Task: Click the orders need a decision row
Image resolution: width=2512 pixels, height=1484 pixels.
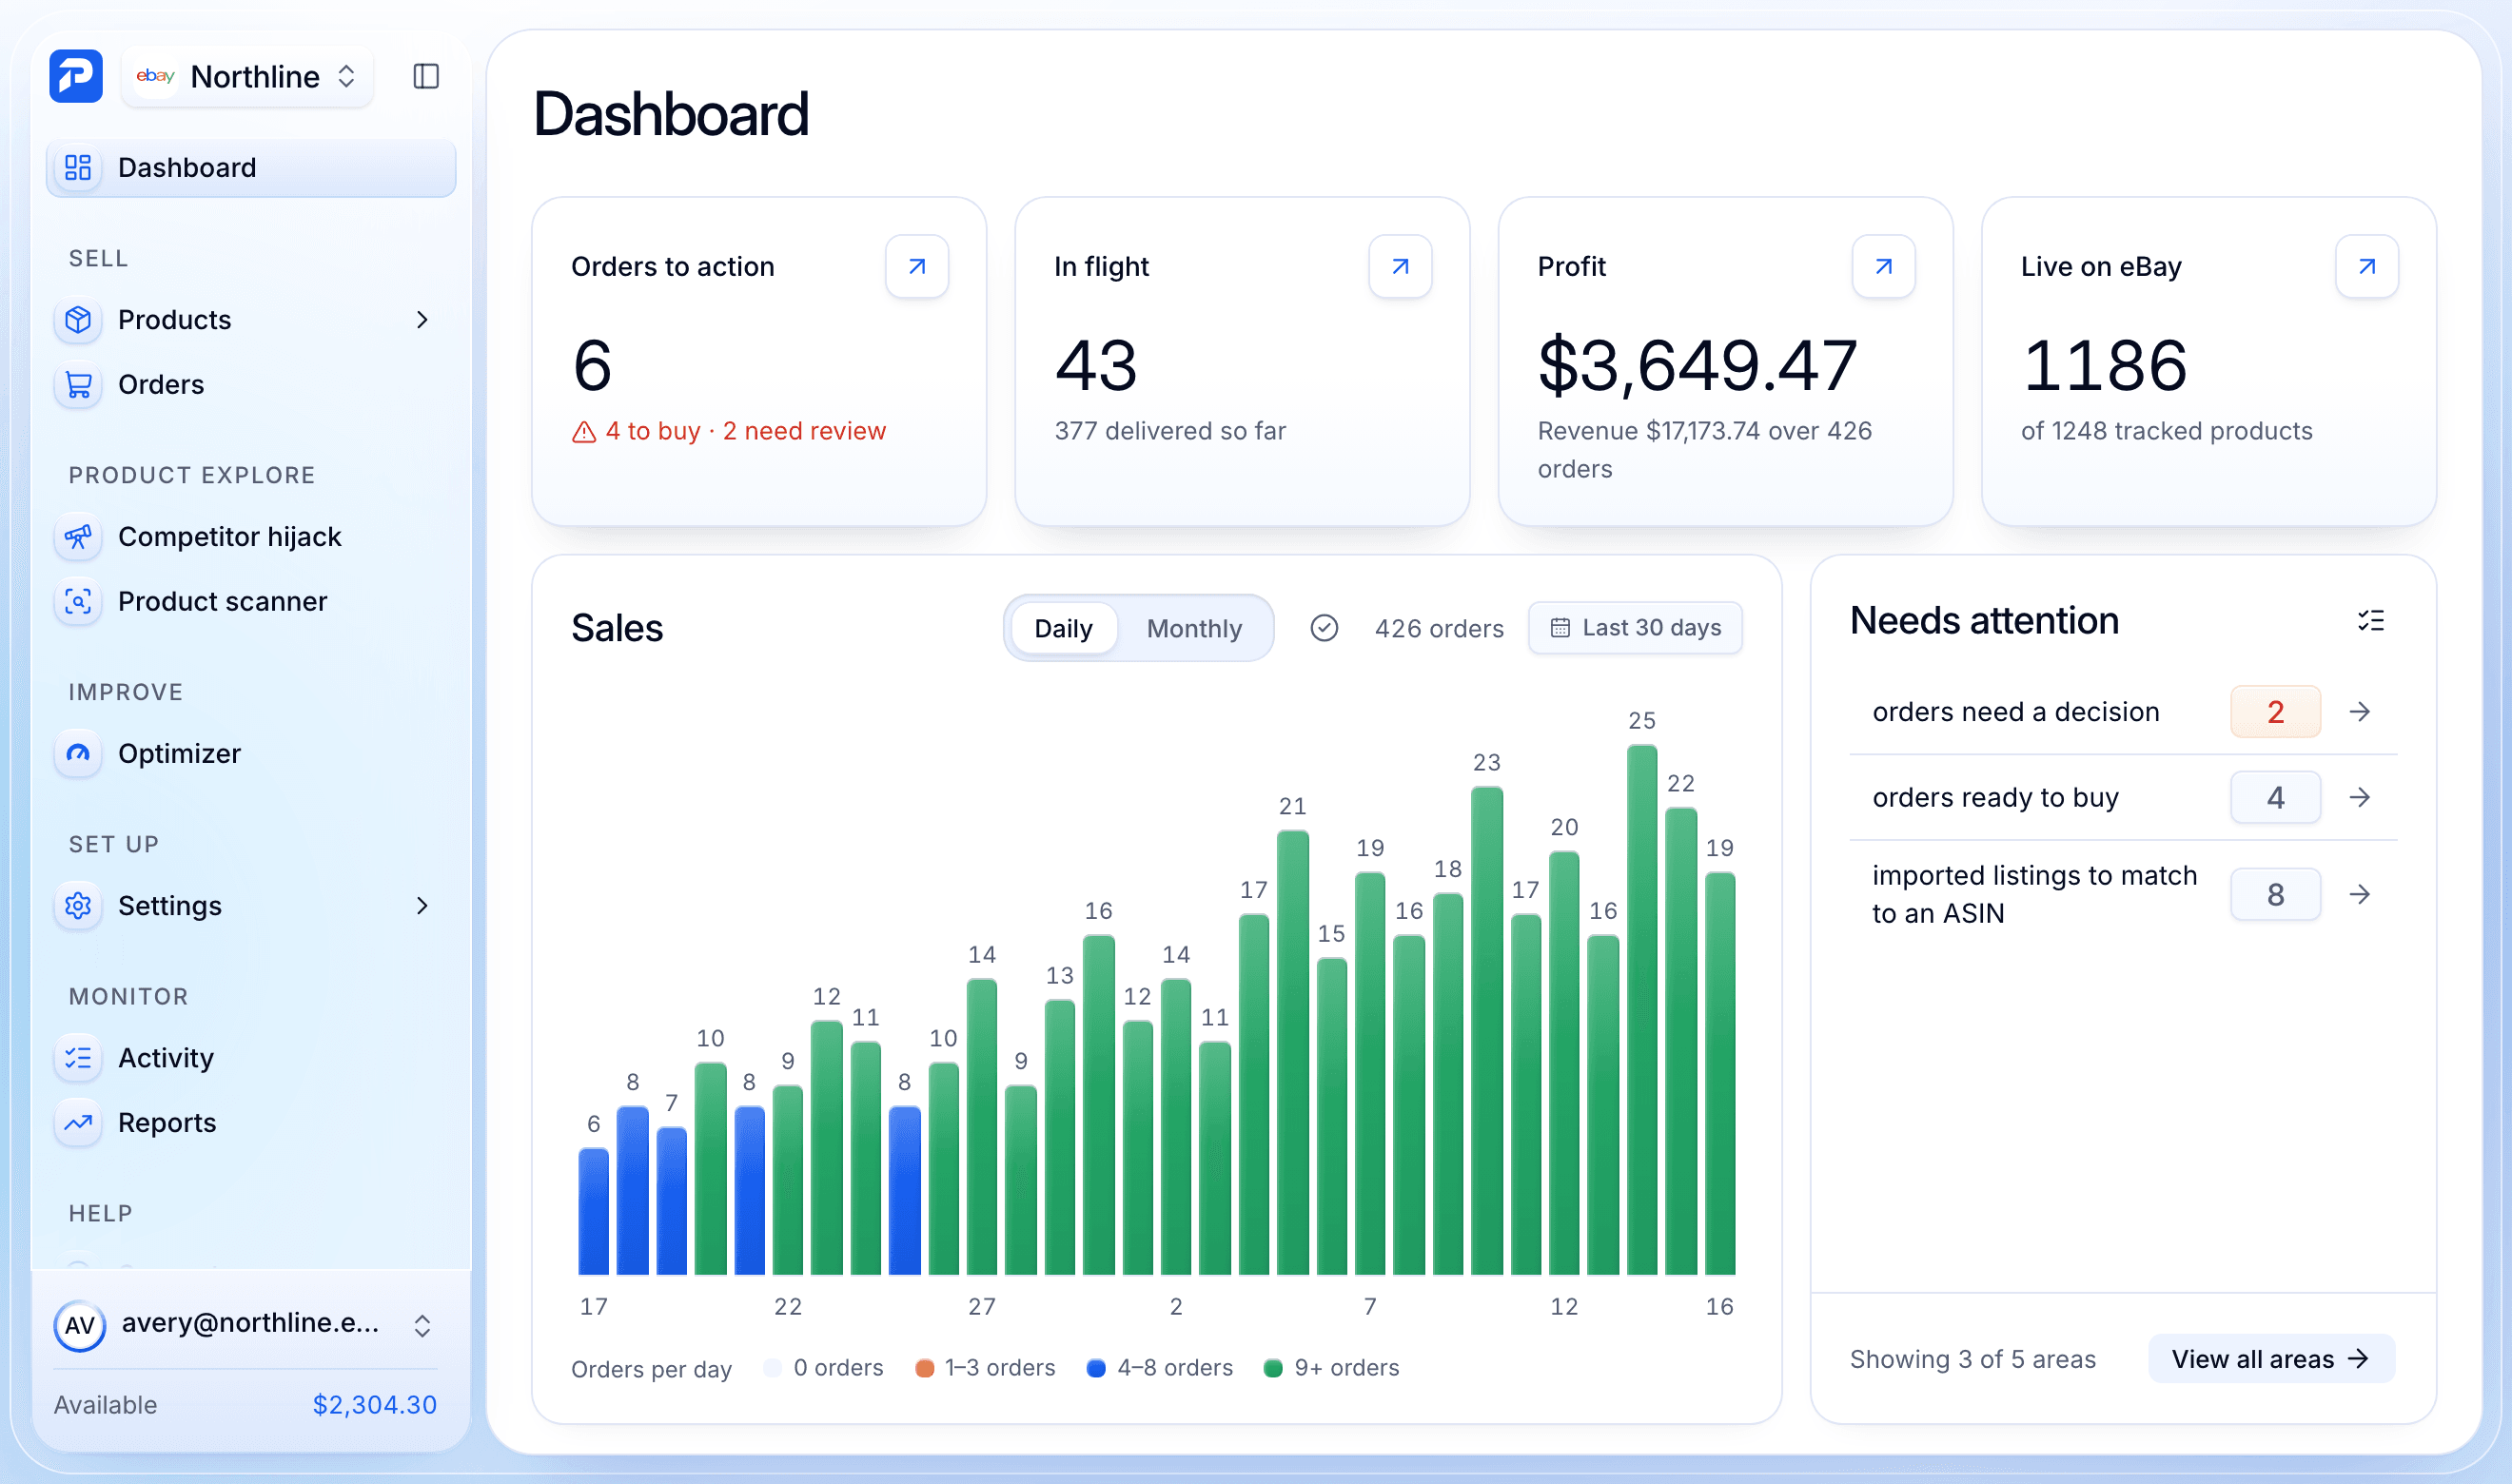Action: point(2123,712)
